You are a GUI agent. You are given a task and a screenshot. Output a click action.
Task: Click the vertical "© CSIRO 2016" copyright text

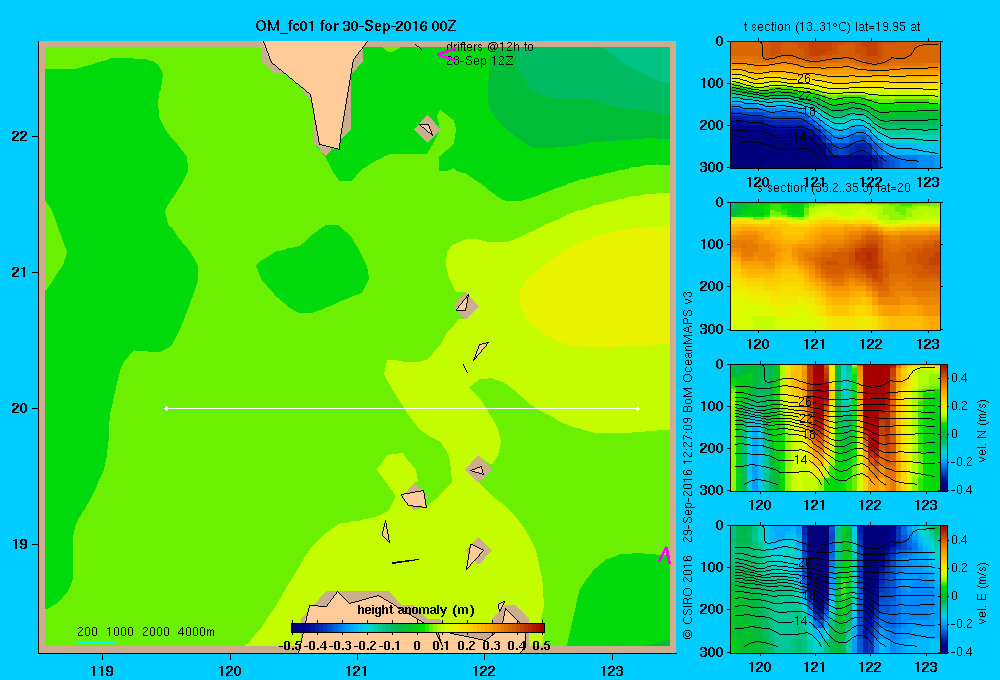(688, 597)
